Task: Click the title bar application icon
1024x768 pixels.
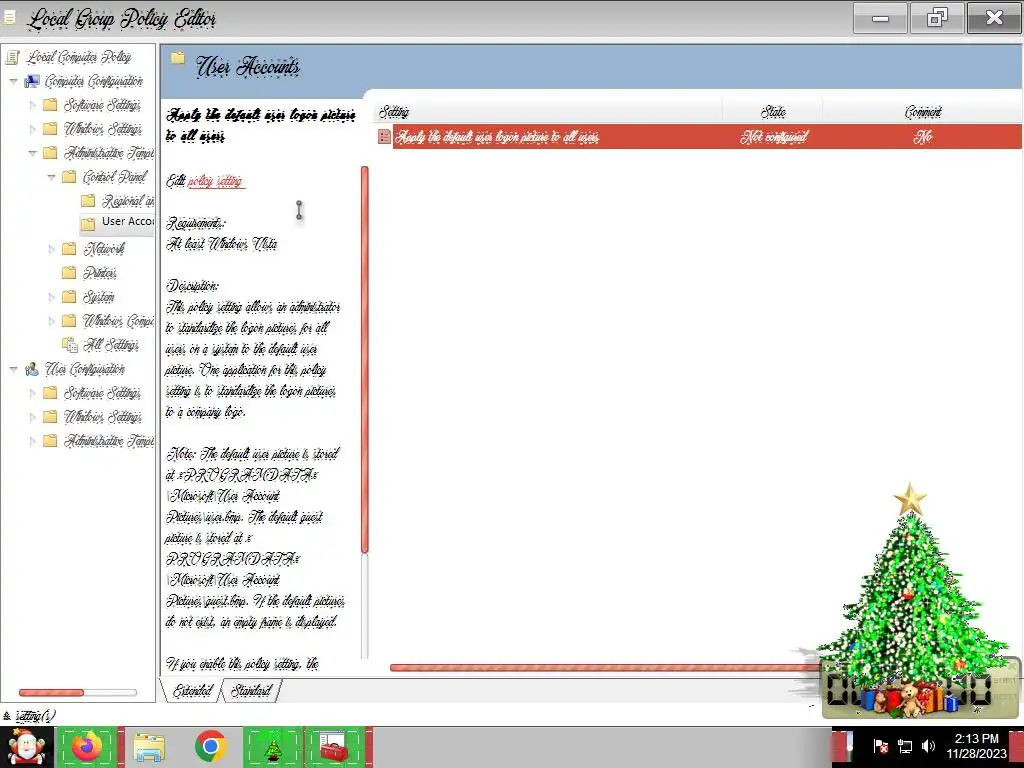Action: (10, 18)
